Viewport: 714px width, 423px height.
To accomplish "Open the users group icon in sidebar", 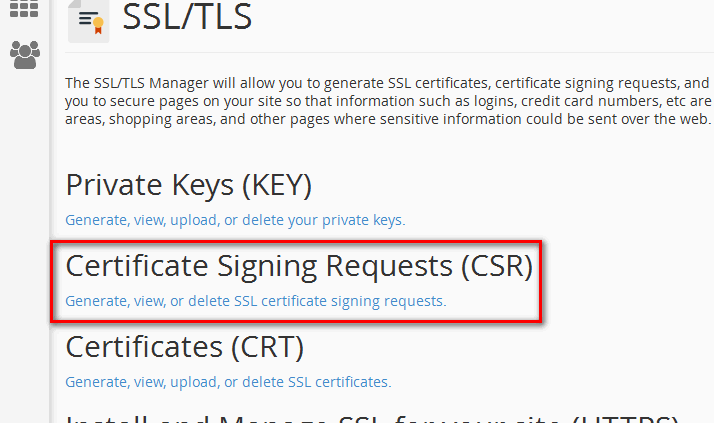I will [x=24, y=55].
